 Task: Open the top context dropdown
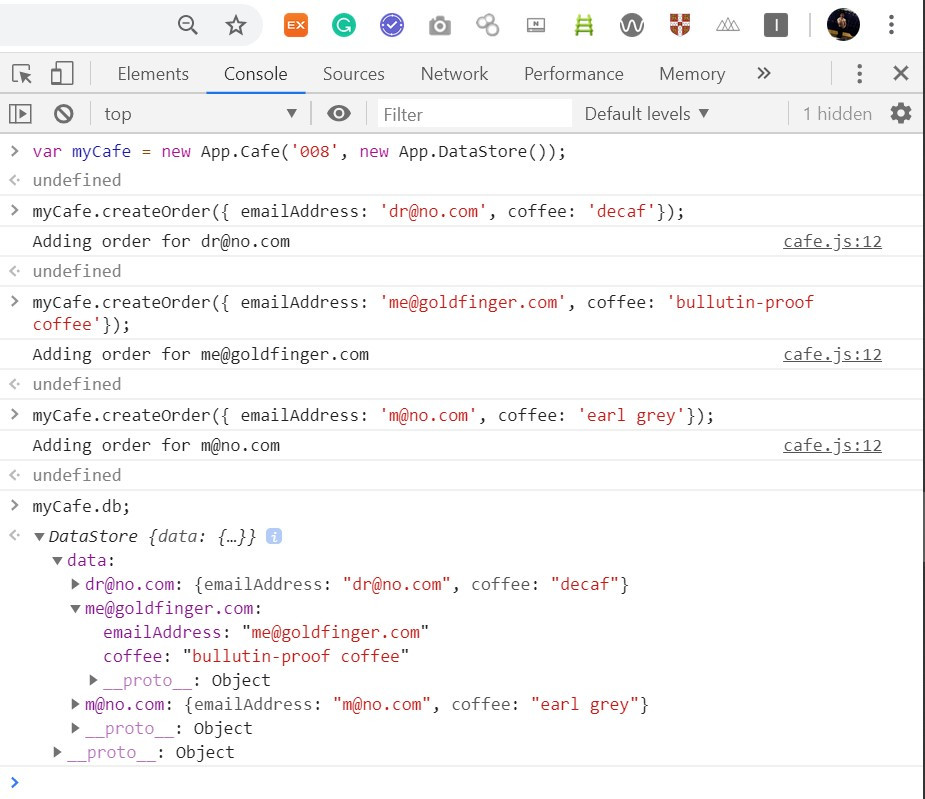coord(201,114)
